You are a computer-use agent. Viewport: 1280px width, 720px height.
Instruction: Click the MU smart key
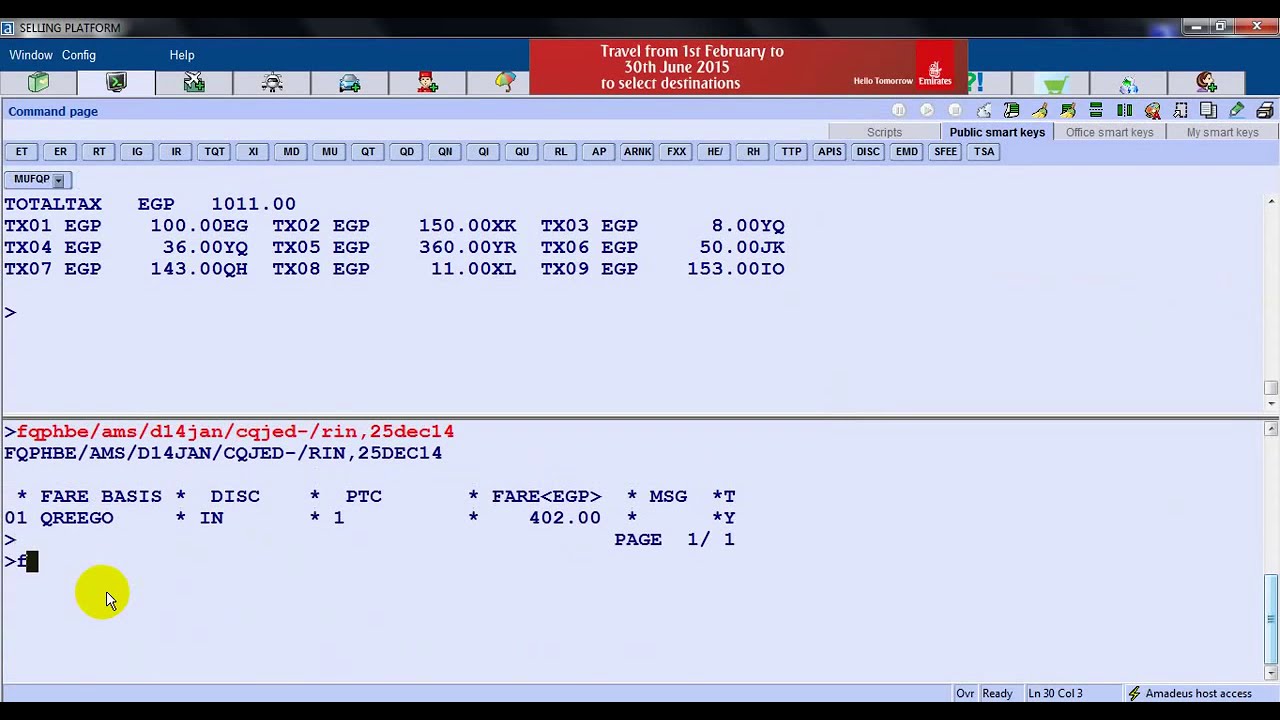[x=330, y=152]
